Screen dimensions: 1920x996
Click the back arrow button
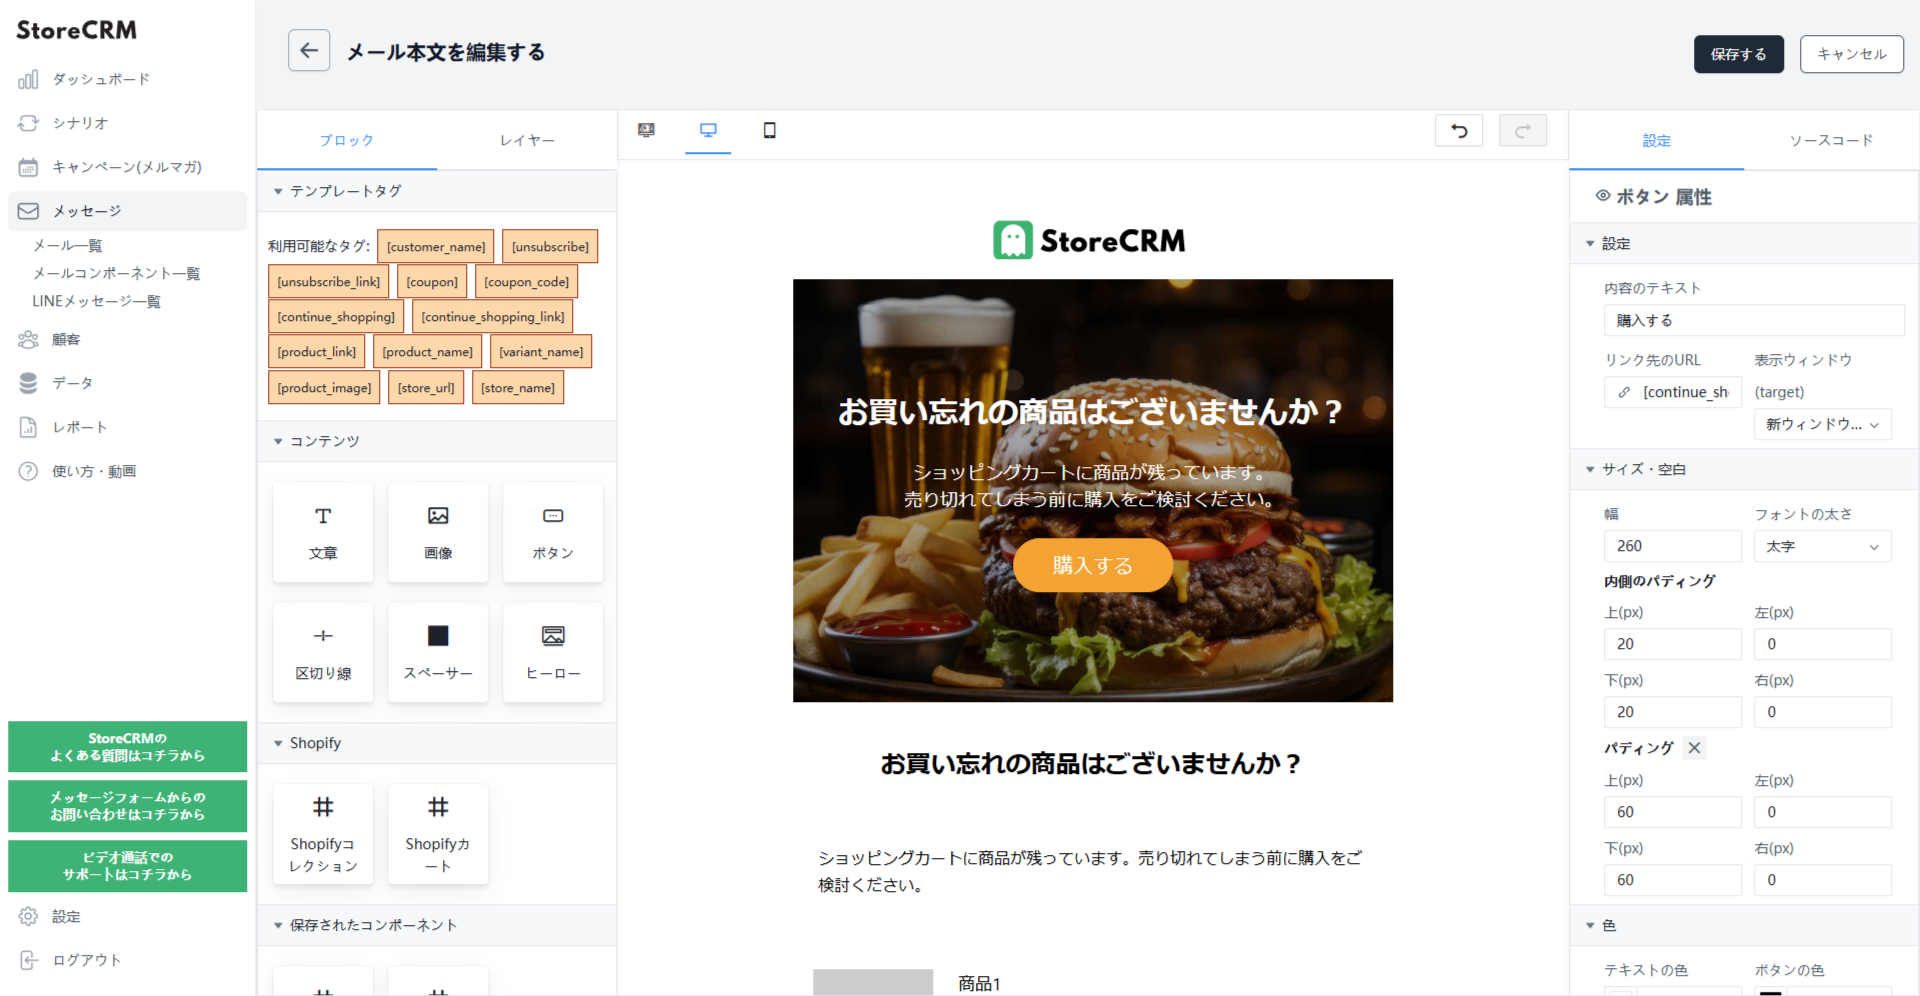tap(308, 50)
